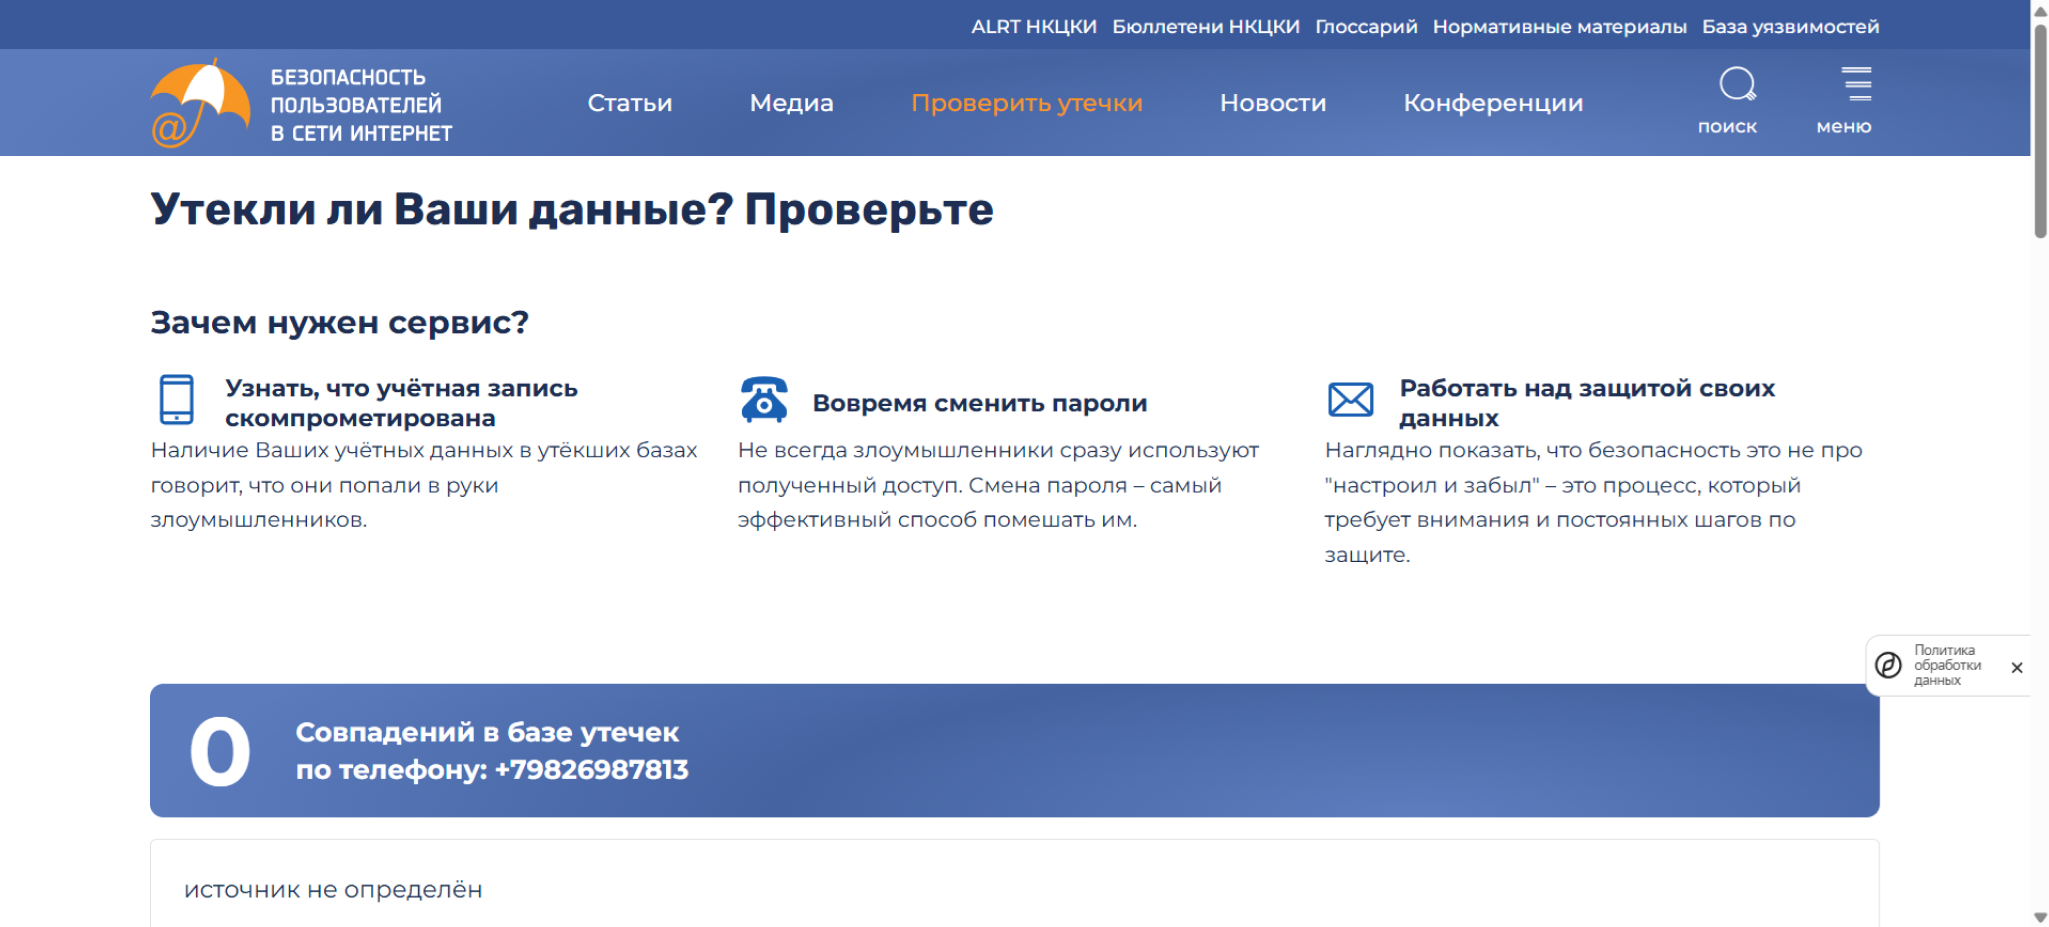Open the Статьи menu item

click(629, 103)
